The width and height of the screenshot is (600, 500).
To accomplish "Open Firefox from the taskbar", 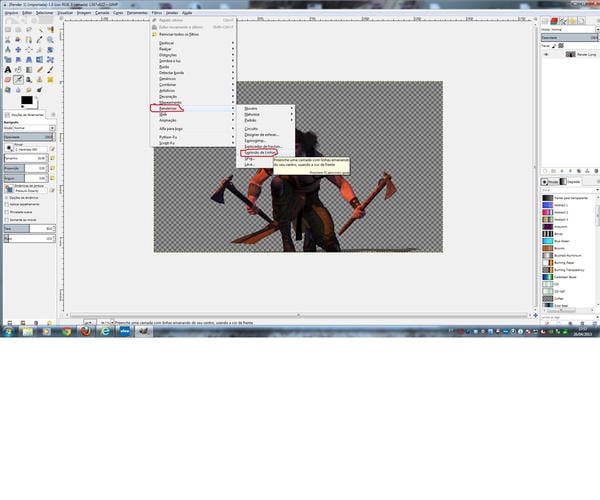I will [x=86, y=331].
